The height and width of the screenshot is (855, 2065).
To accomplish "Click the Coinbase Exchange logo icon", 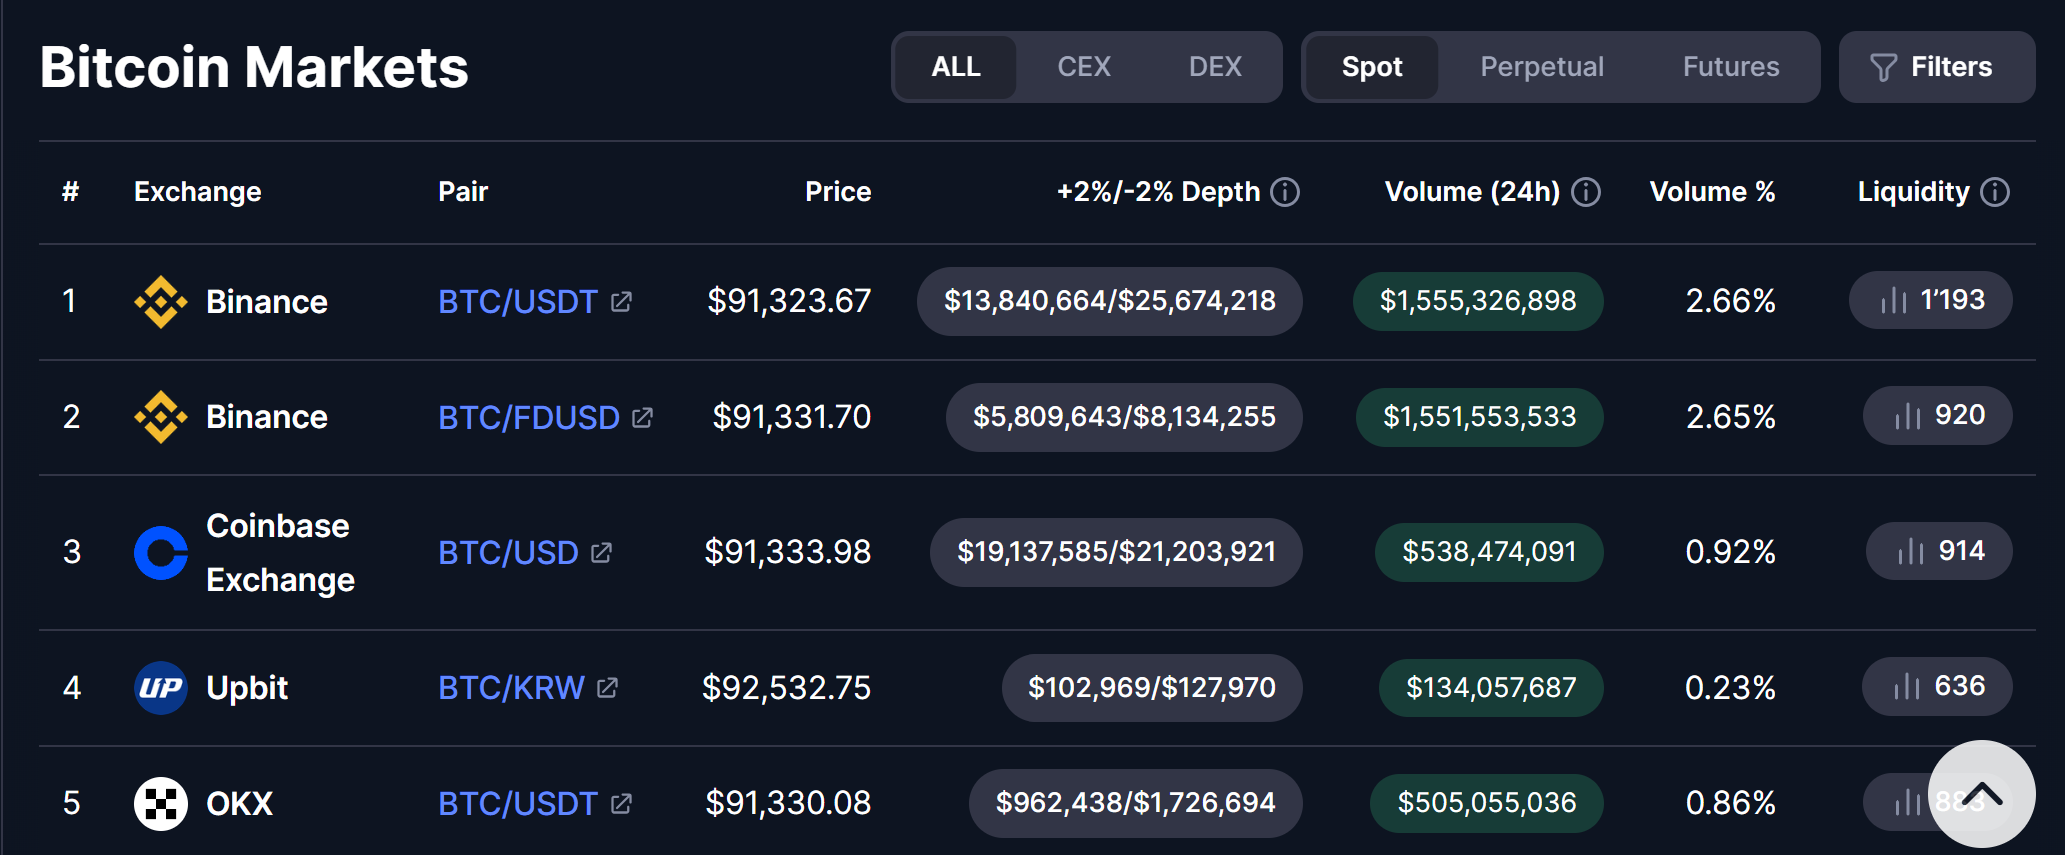I will pos(160,553).
